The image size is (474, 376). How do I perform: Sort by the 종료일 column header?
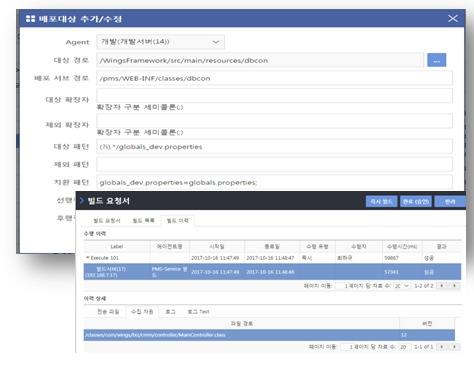(x=272, y=247)
